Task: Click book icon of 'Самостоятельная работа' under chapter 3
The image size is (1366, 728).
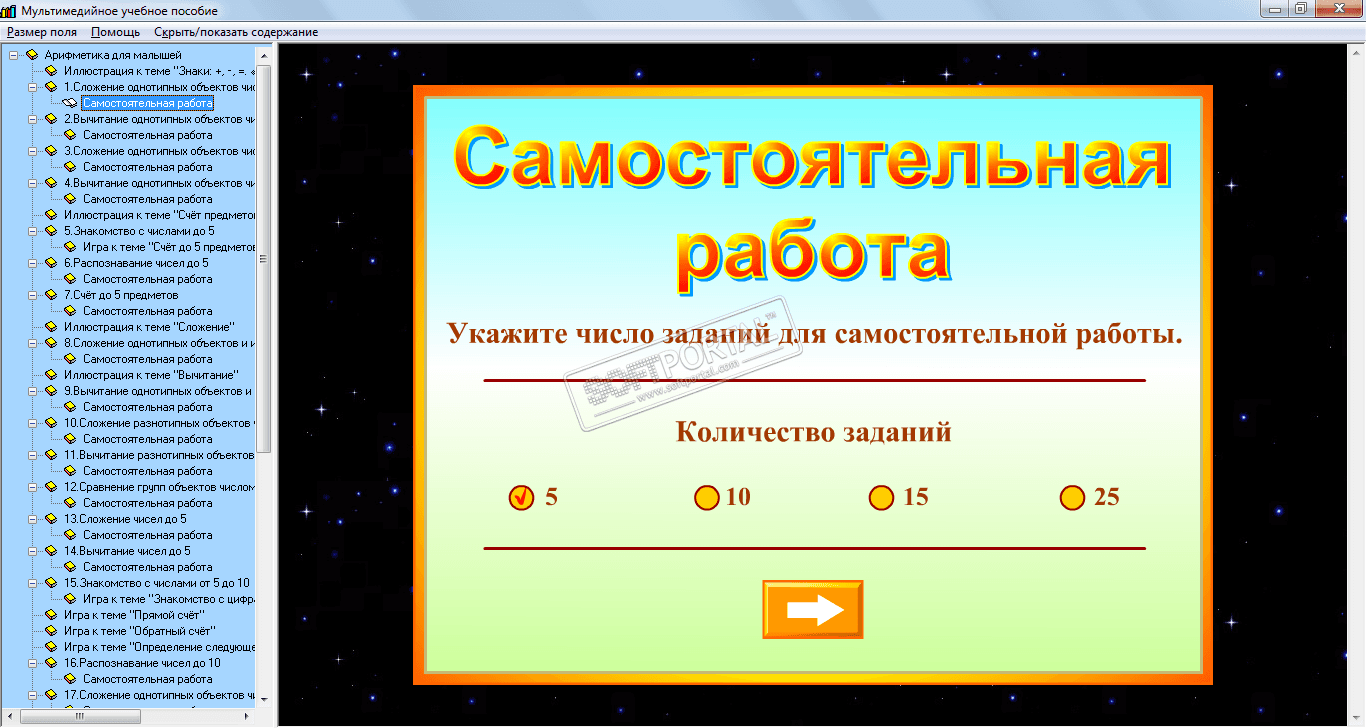Action: (x=70, y=167)
